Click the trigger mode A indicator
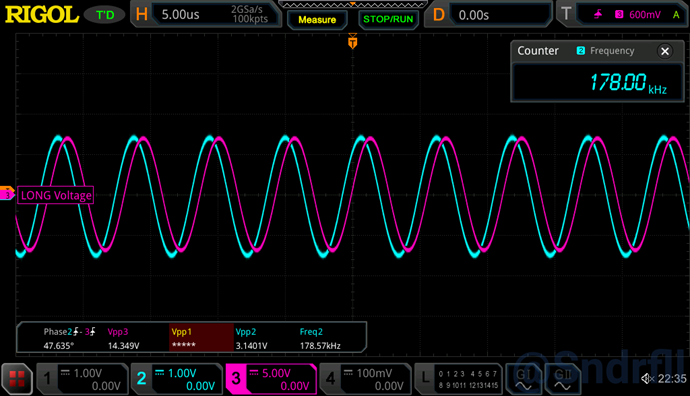 676,15
